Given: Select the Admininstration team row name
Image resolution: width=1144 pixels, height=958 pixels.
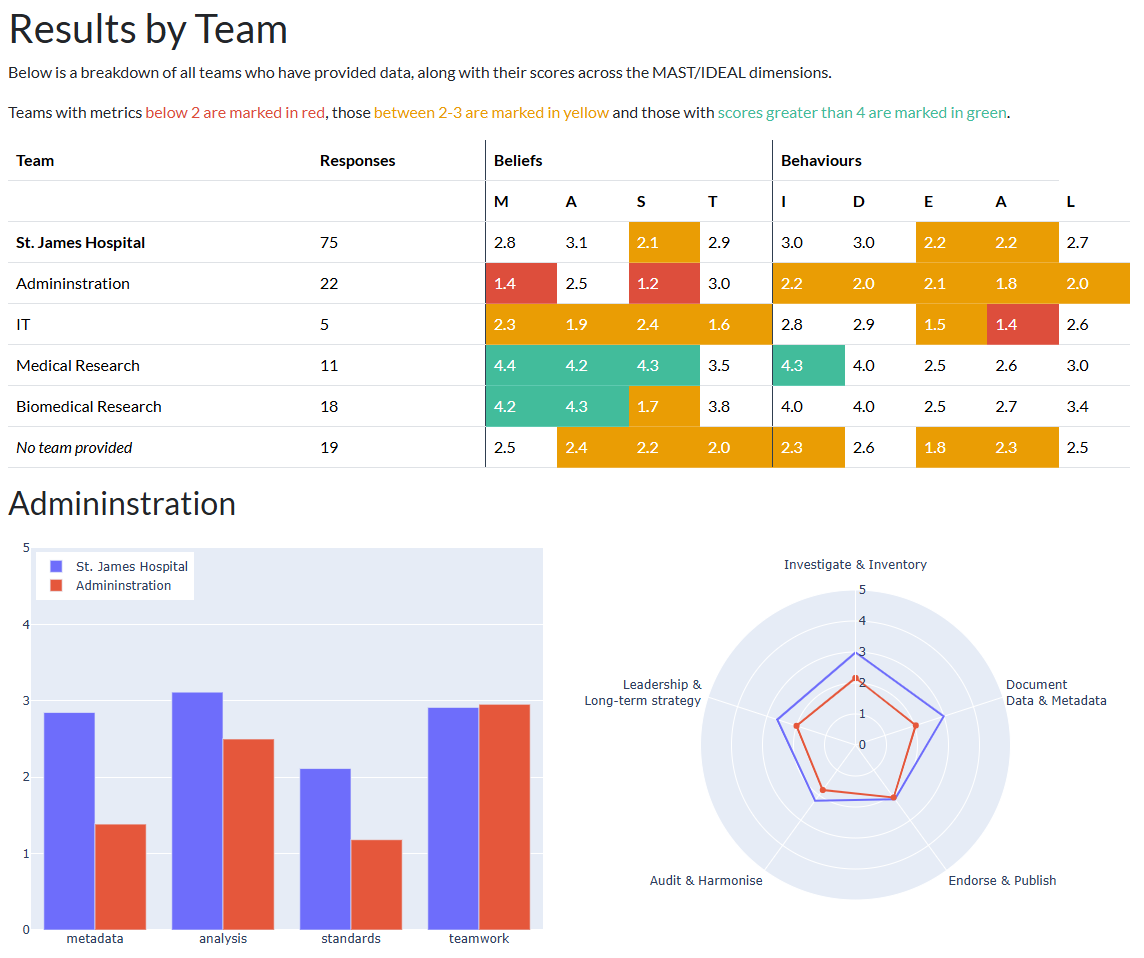Looking at the screenshot, I should [73, 284].
